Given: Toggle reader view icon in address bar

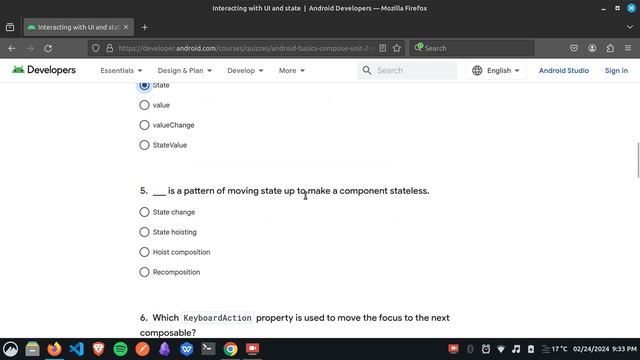Looking at the screenshot, I should (x=382, y=48).
